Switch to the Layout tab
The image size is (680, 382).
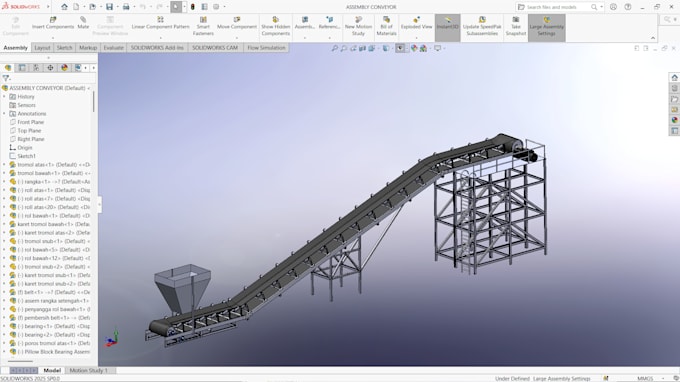pos(42,48)
